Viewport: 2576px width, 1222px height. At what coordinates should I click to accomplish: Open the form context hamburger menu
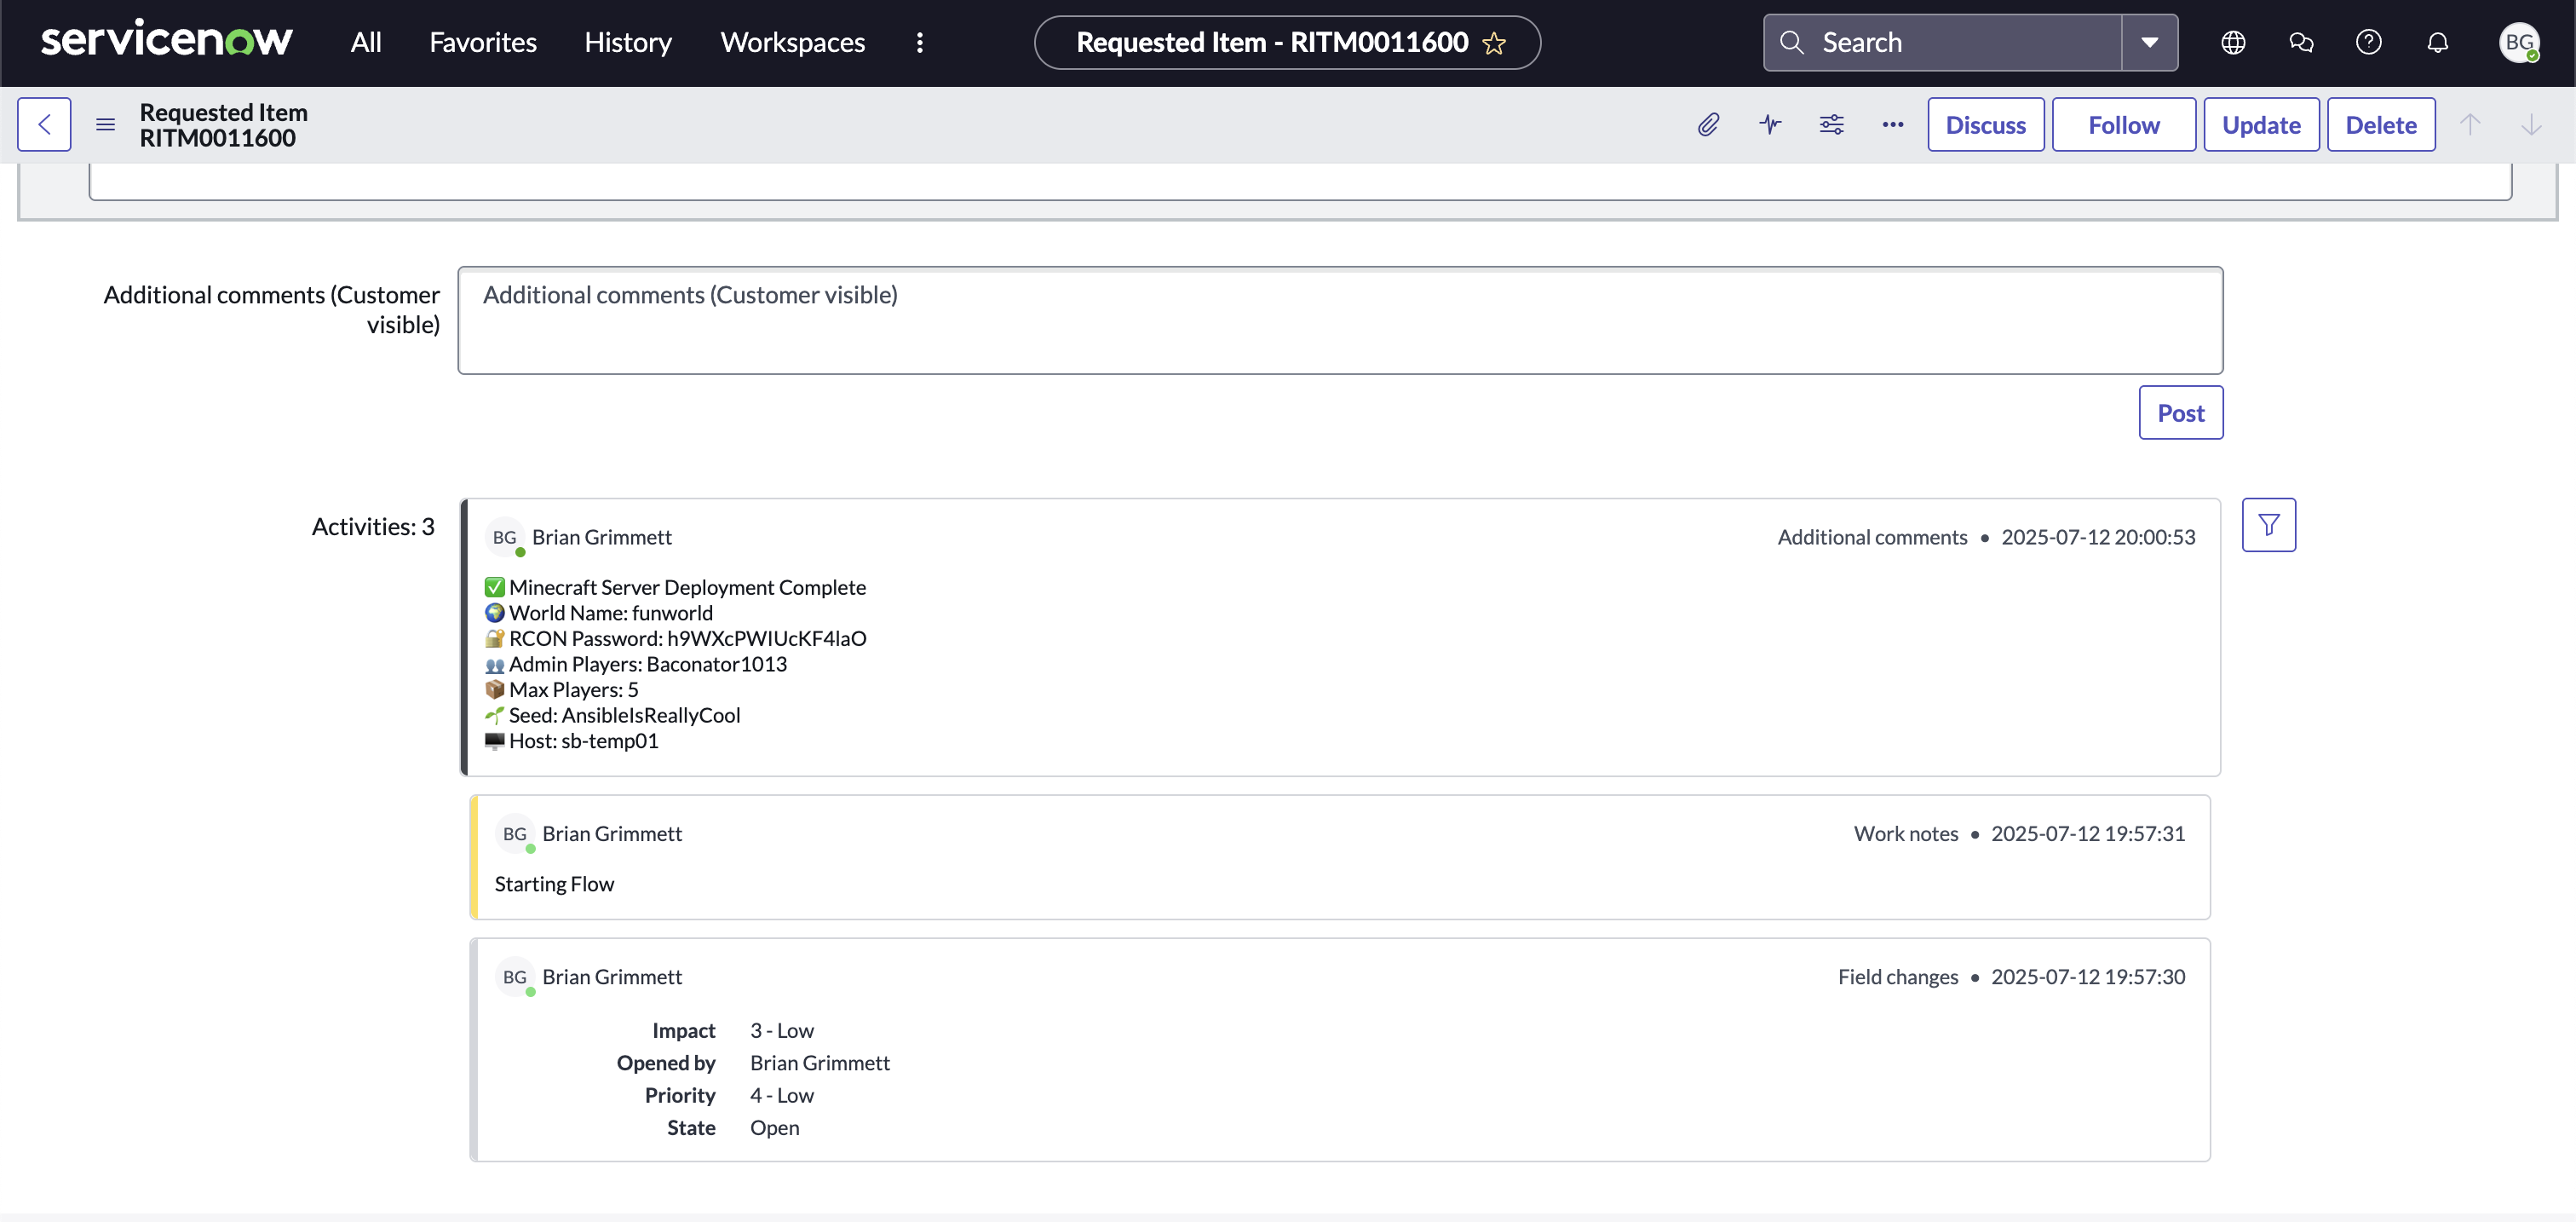pyautogui.click(x=105, y=125)
